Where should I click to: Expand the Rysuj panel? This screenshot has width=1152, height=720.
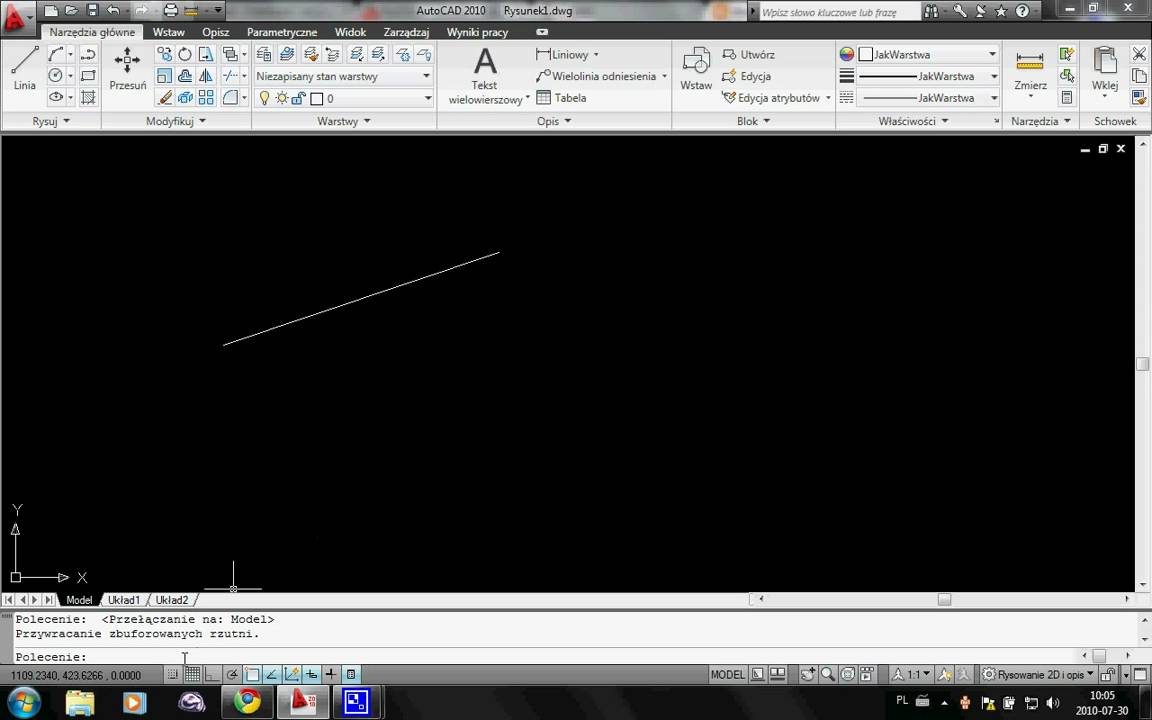tap(51, 121)
